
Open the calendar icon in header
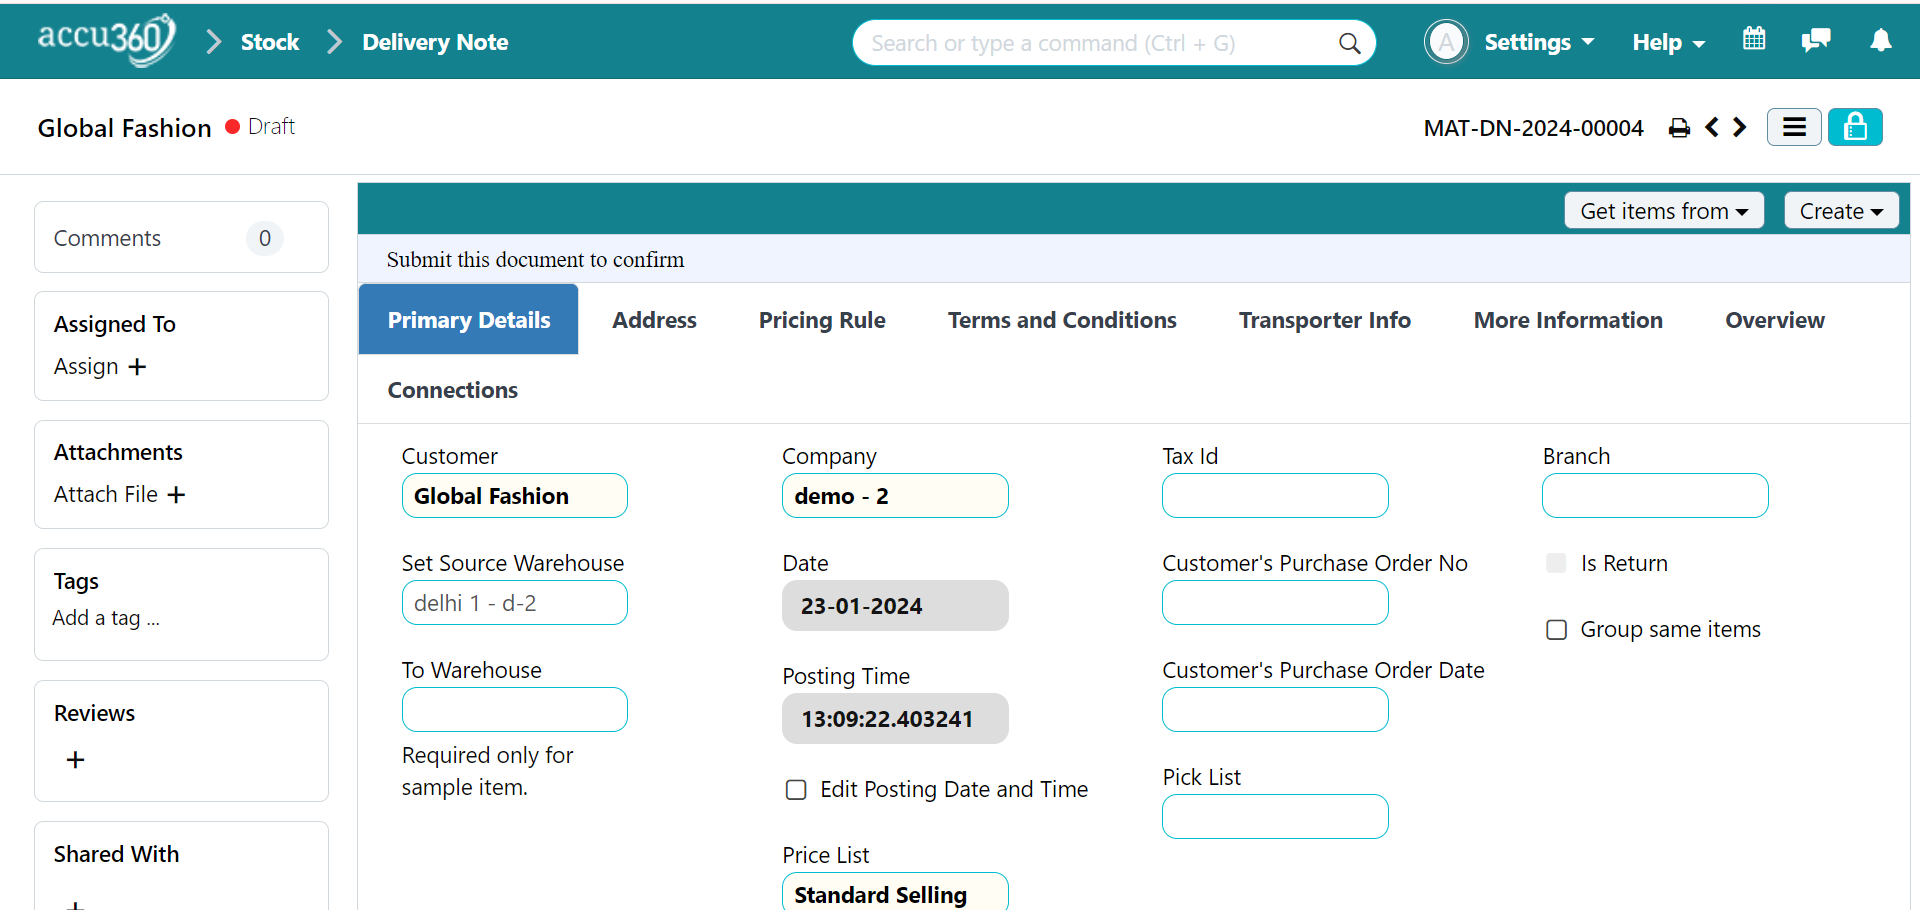tap(1754, 39)
